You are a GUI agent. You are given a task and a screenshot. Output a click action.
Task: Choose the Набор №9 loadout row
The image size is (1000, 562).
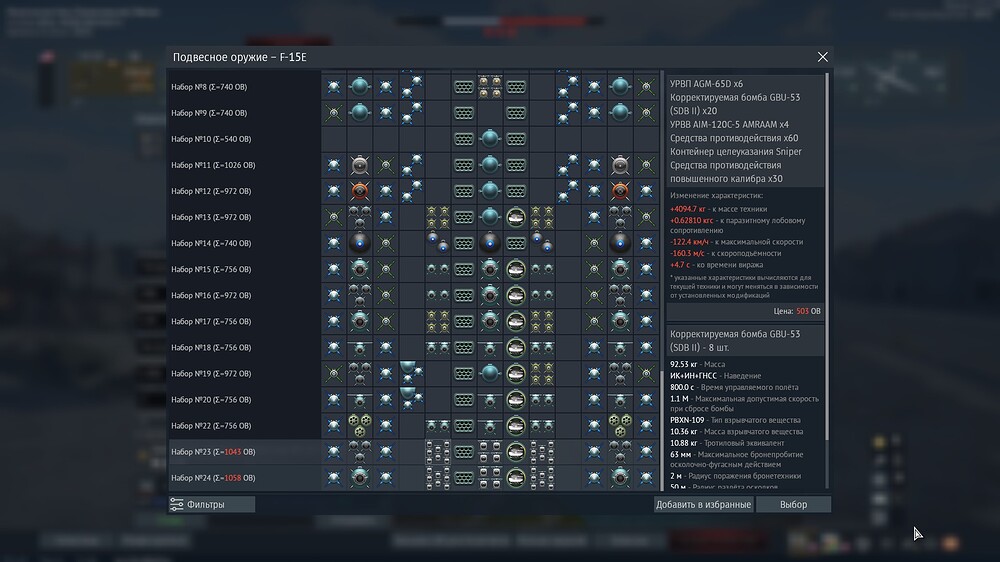click(414, 113)
